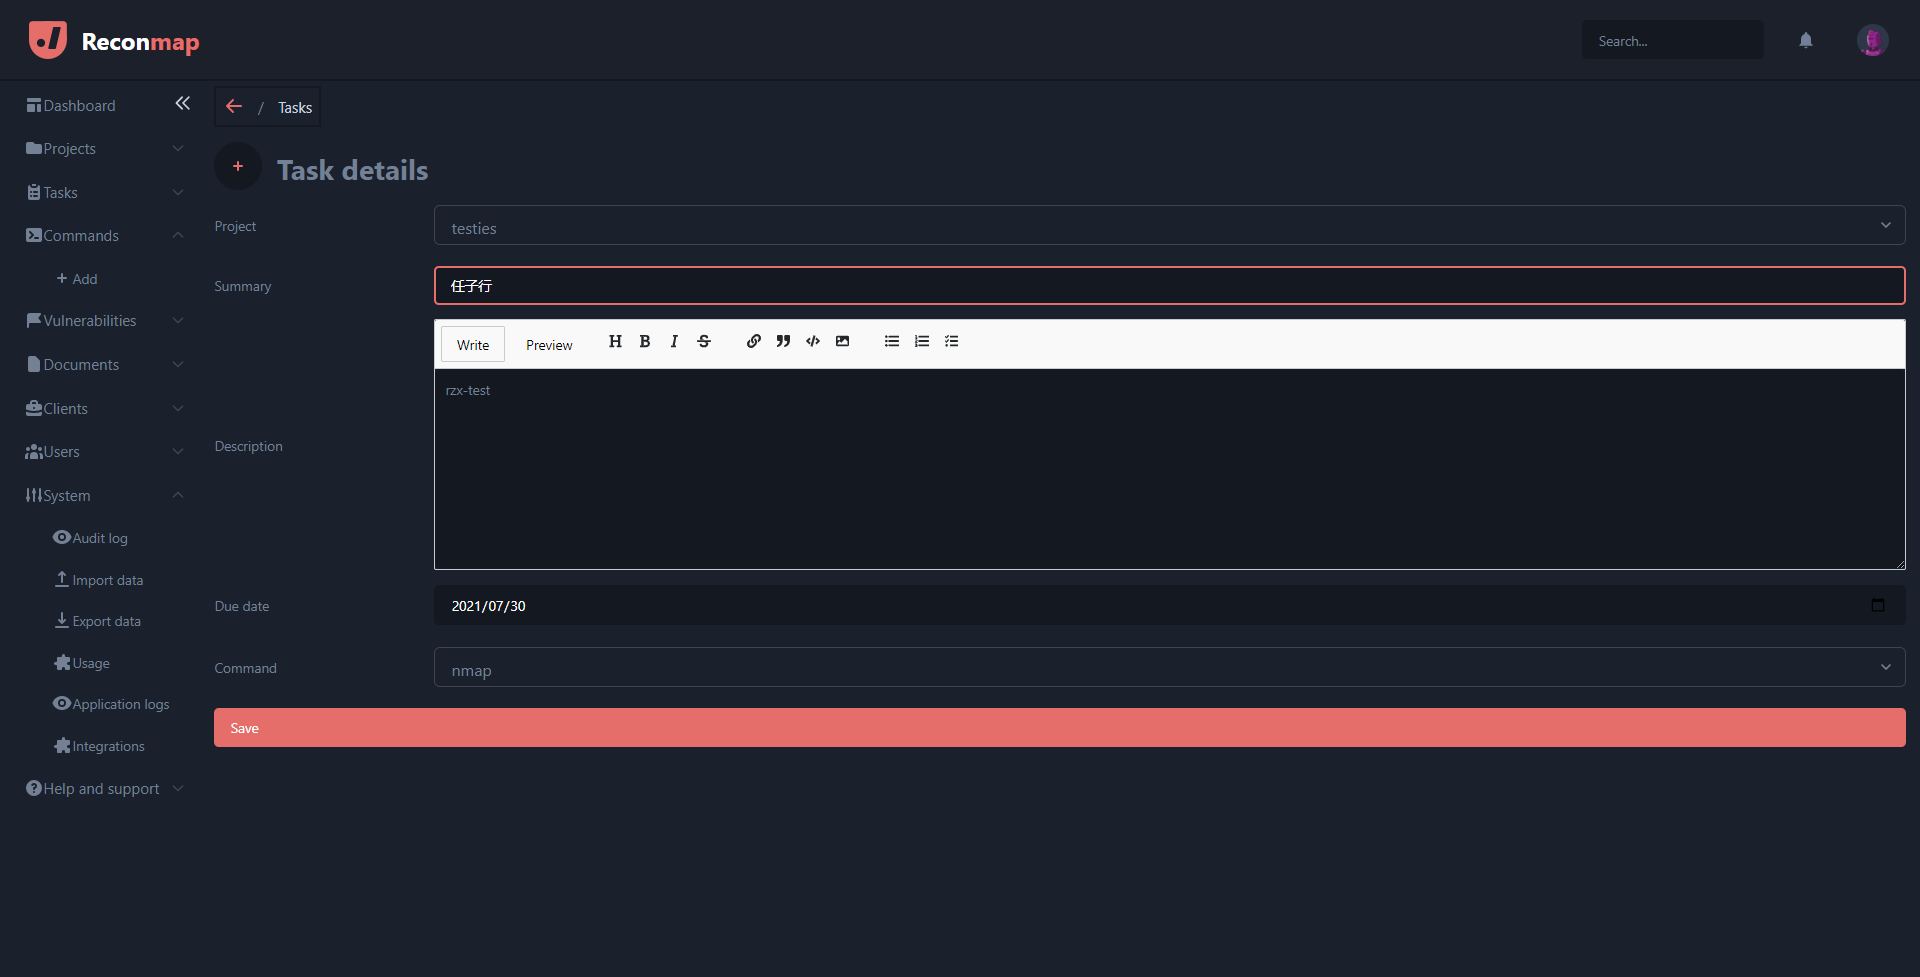Image resolution: width=1920 pixels, height=977 pixels.
Task: Insert code block using toolbar icon
Action: pyautogui.click(x=813, y=342)
